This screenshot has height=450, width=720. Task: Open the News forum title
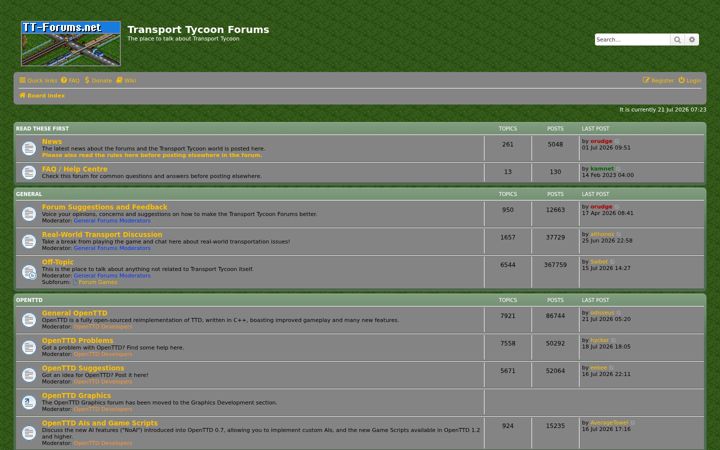tap(52, 142)
